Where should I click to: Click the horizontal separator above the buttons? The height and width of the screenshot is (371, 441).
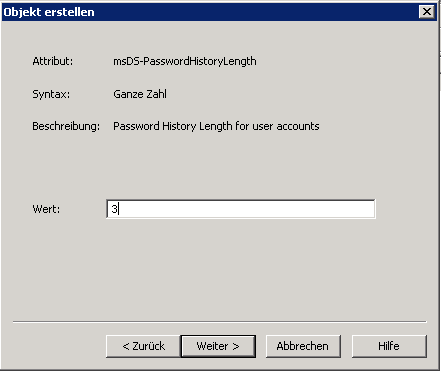point(220,322)
